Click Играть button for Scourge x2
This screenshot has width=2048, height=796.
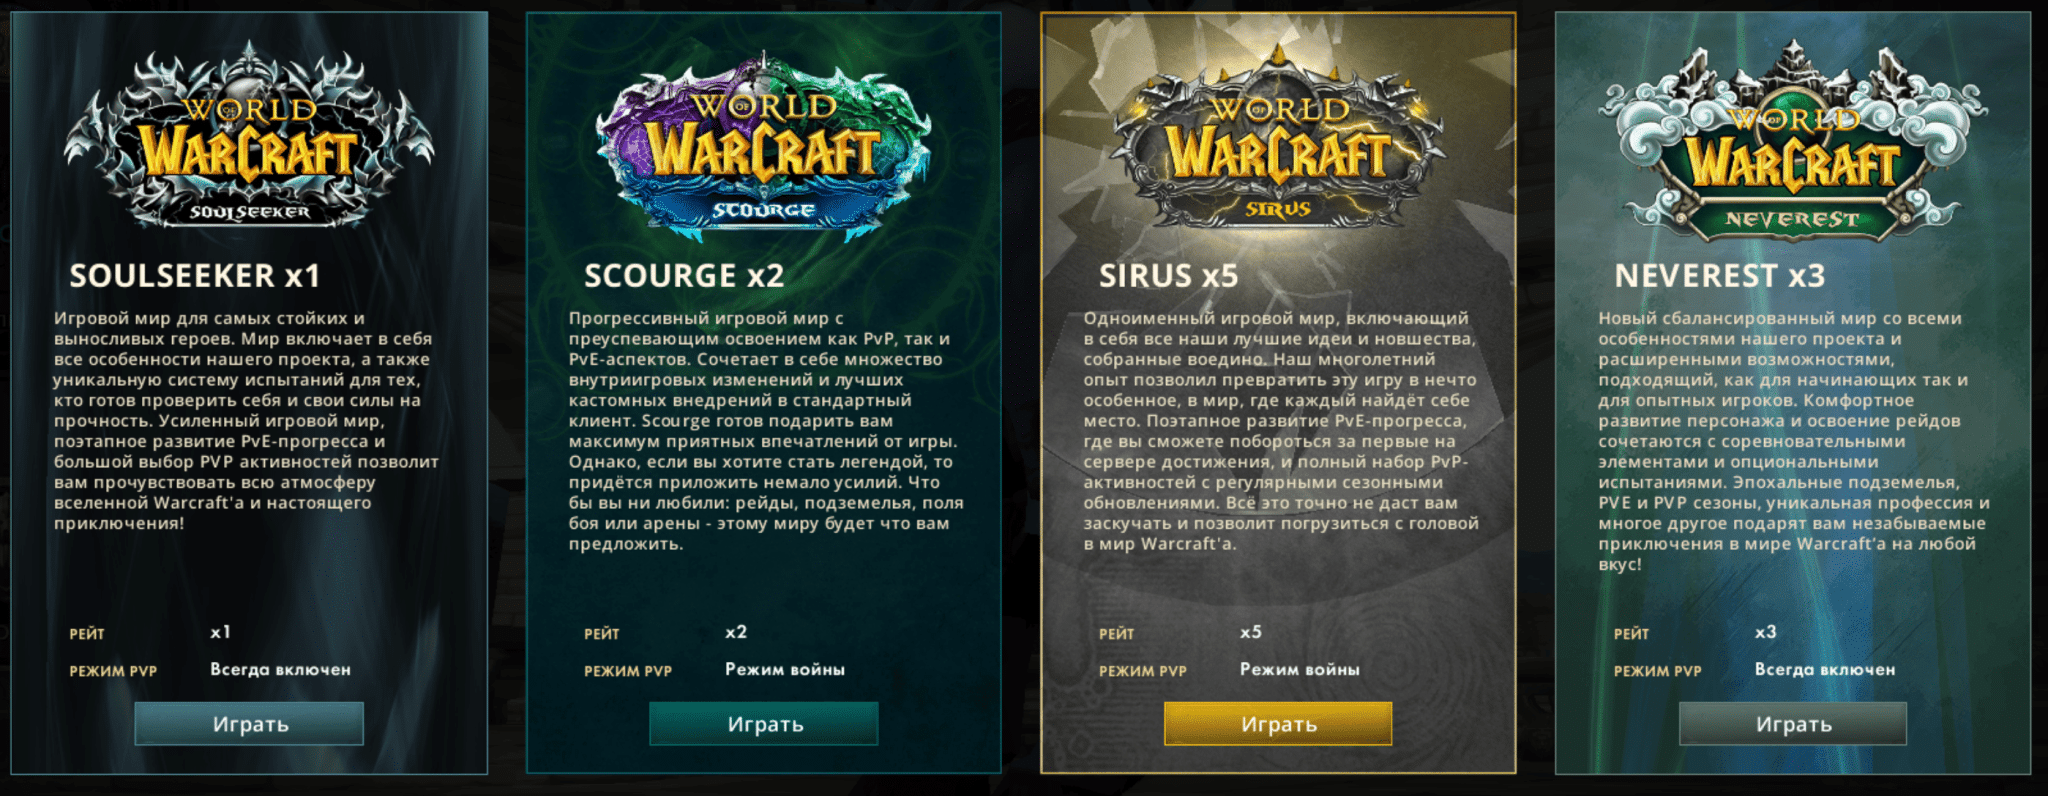(764, 724)
